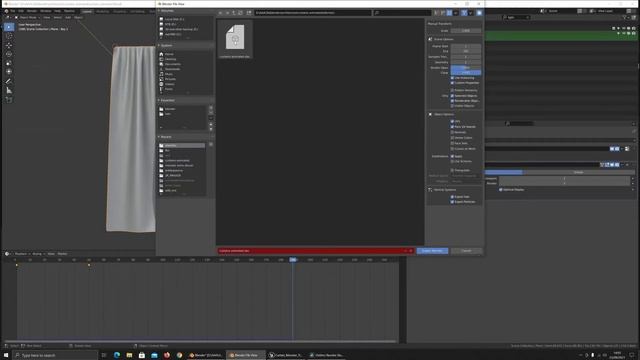Screen dimensions: 640x360
Task: Enable Normals export checkbox
Action: pos(452,132)
